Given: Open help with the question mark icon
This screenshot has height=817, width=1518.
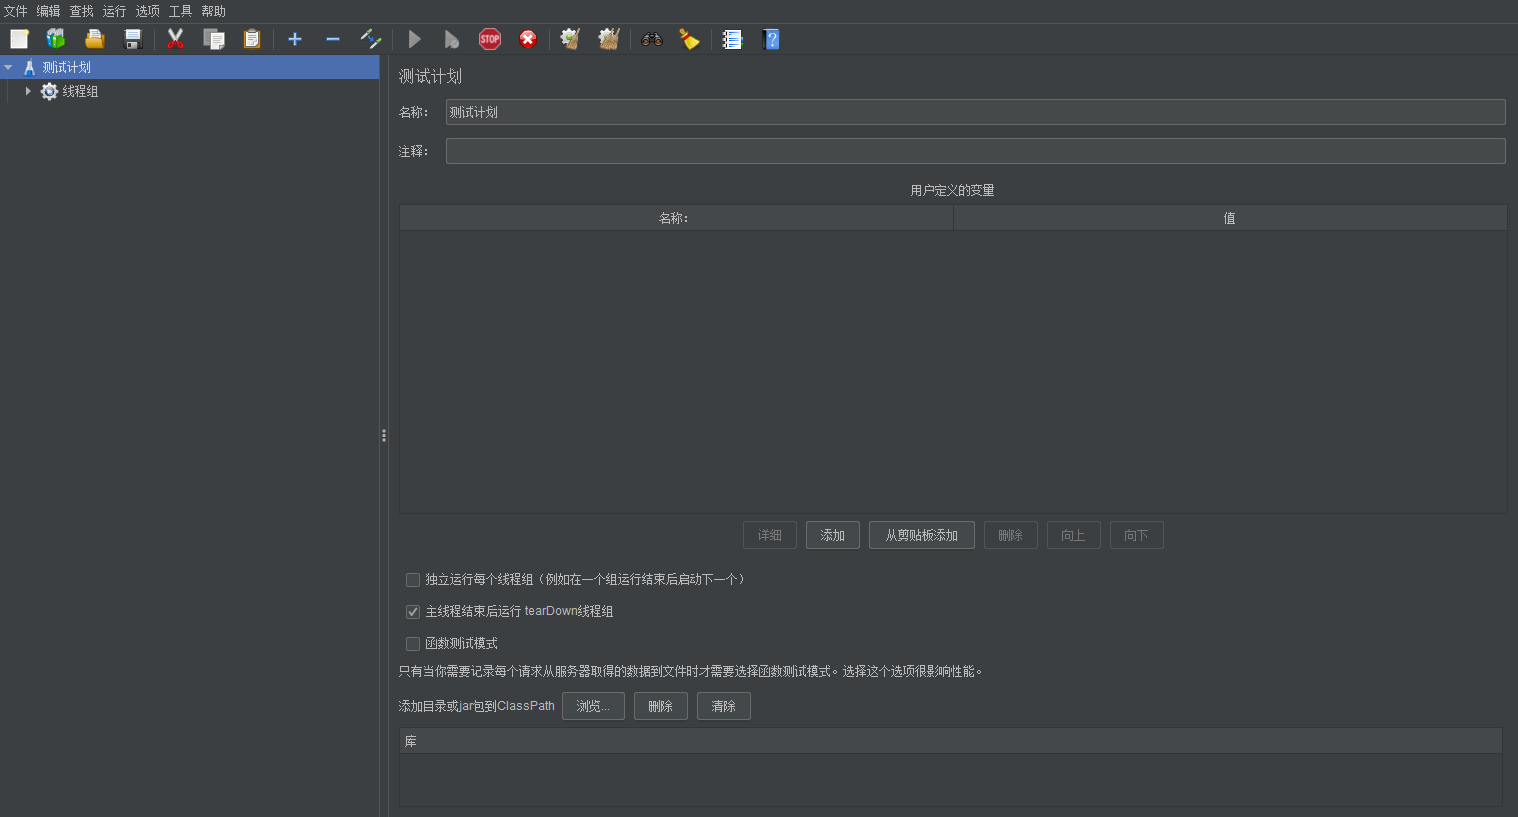Looking at the screenshot, I should click(x=771, y=39).
